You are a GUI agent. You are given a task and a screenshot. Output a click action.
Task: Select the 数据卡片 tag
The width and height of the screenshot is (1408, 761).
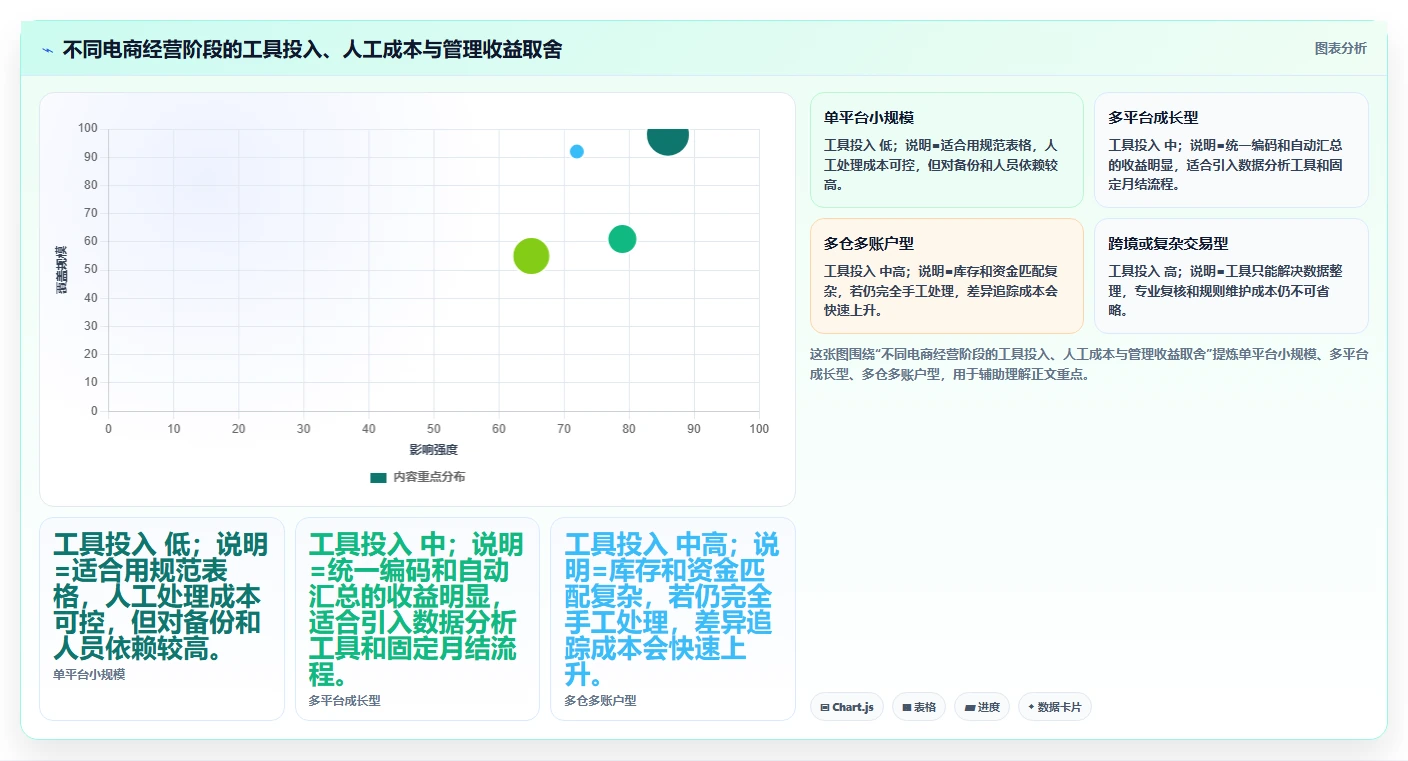pos(1054,707)
